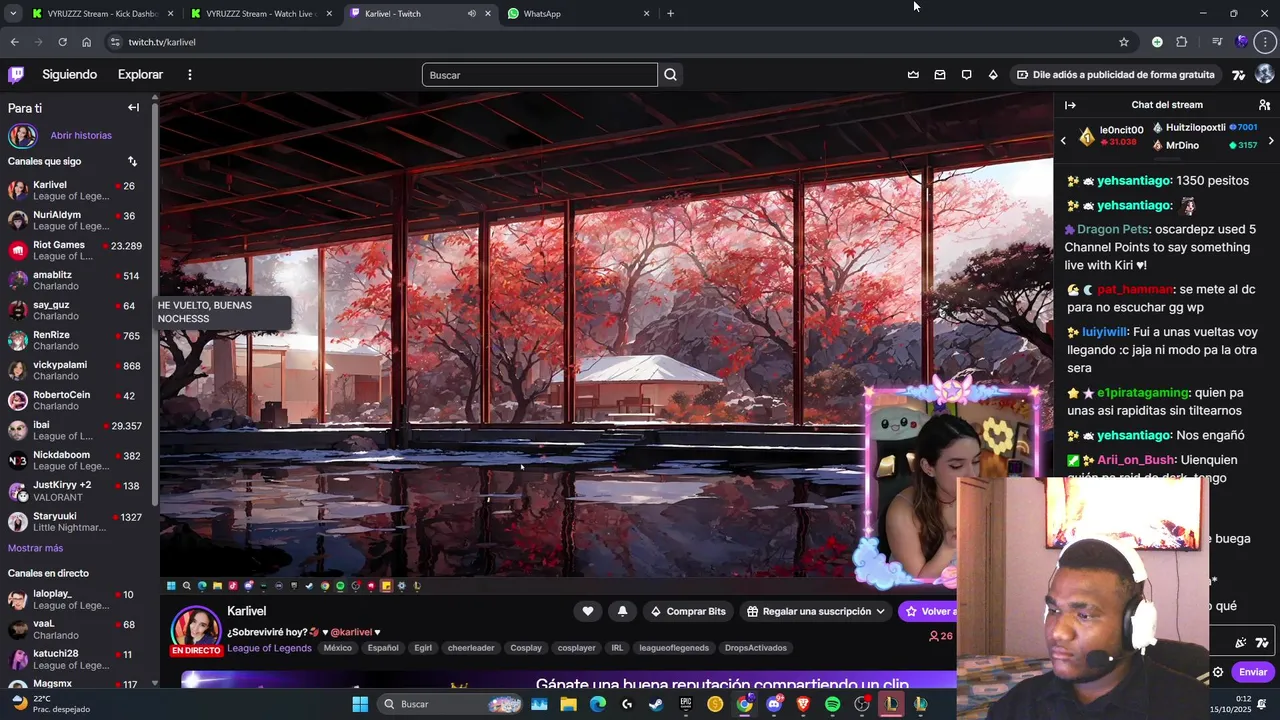
Task: Open Brave browser from taskbar
Action: 803,704
